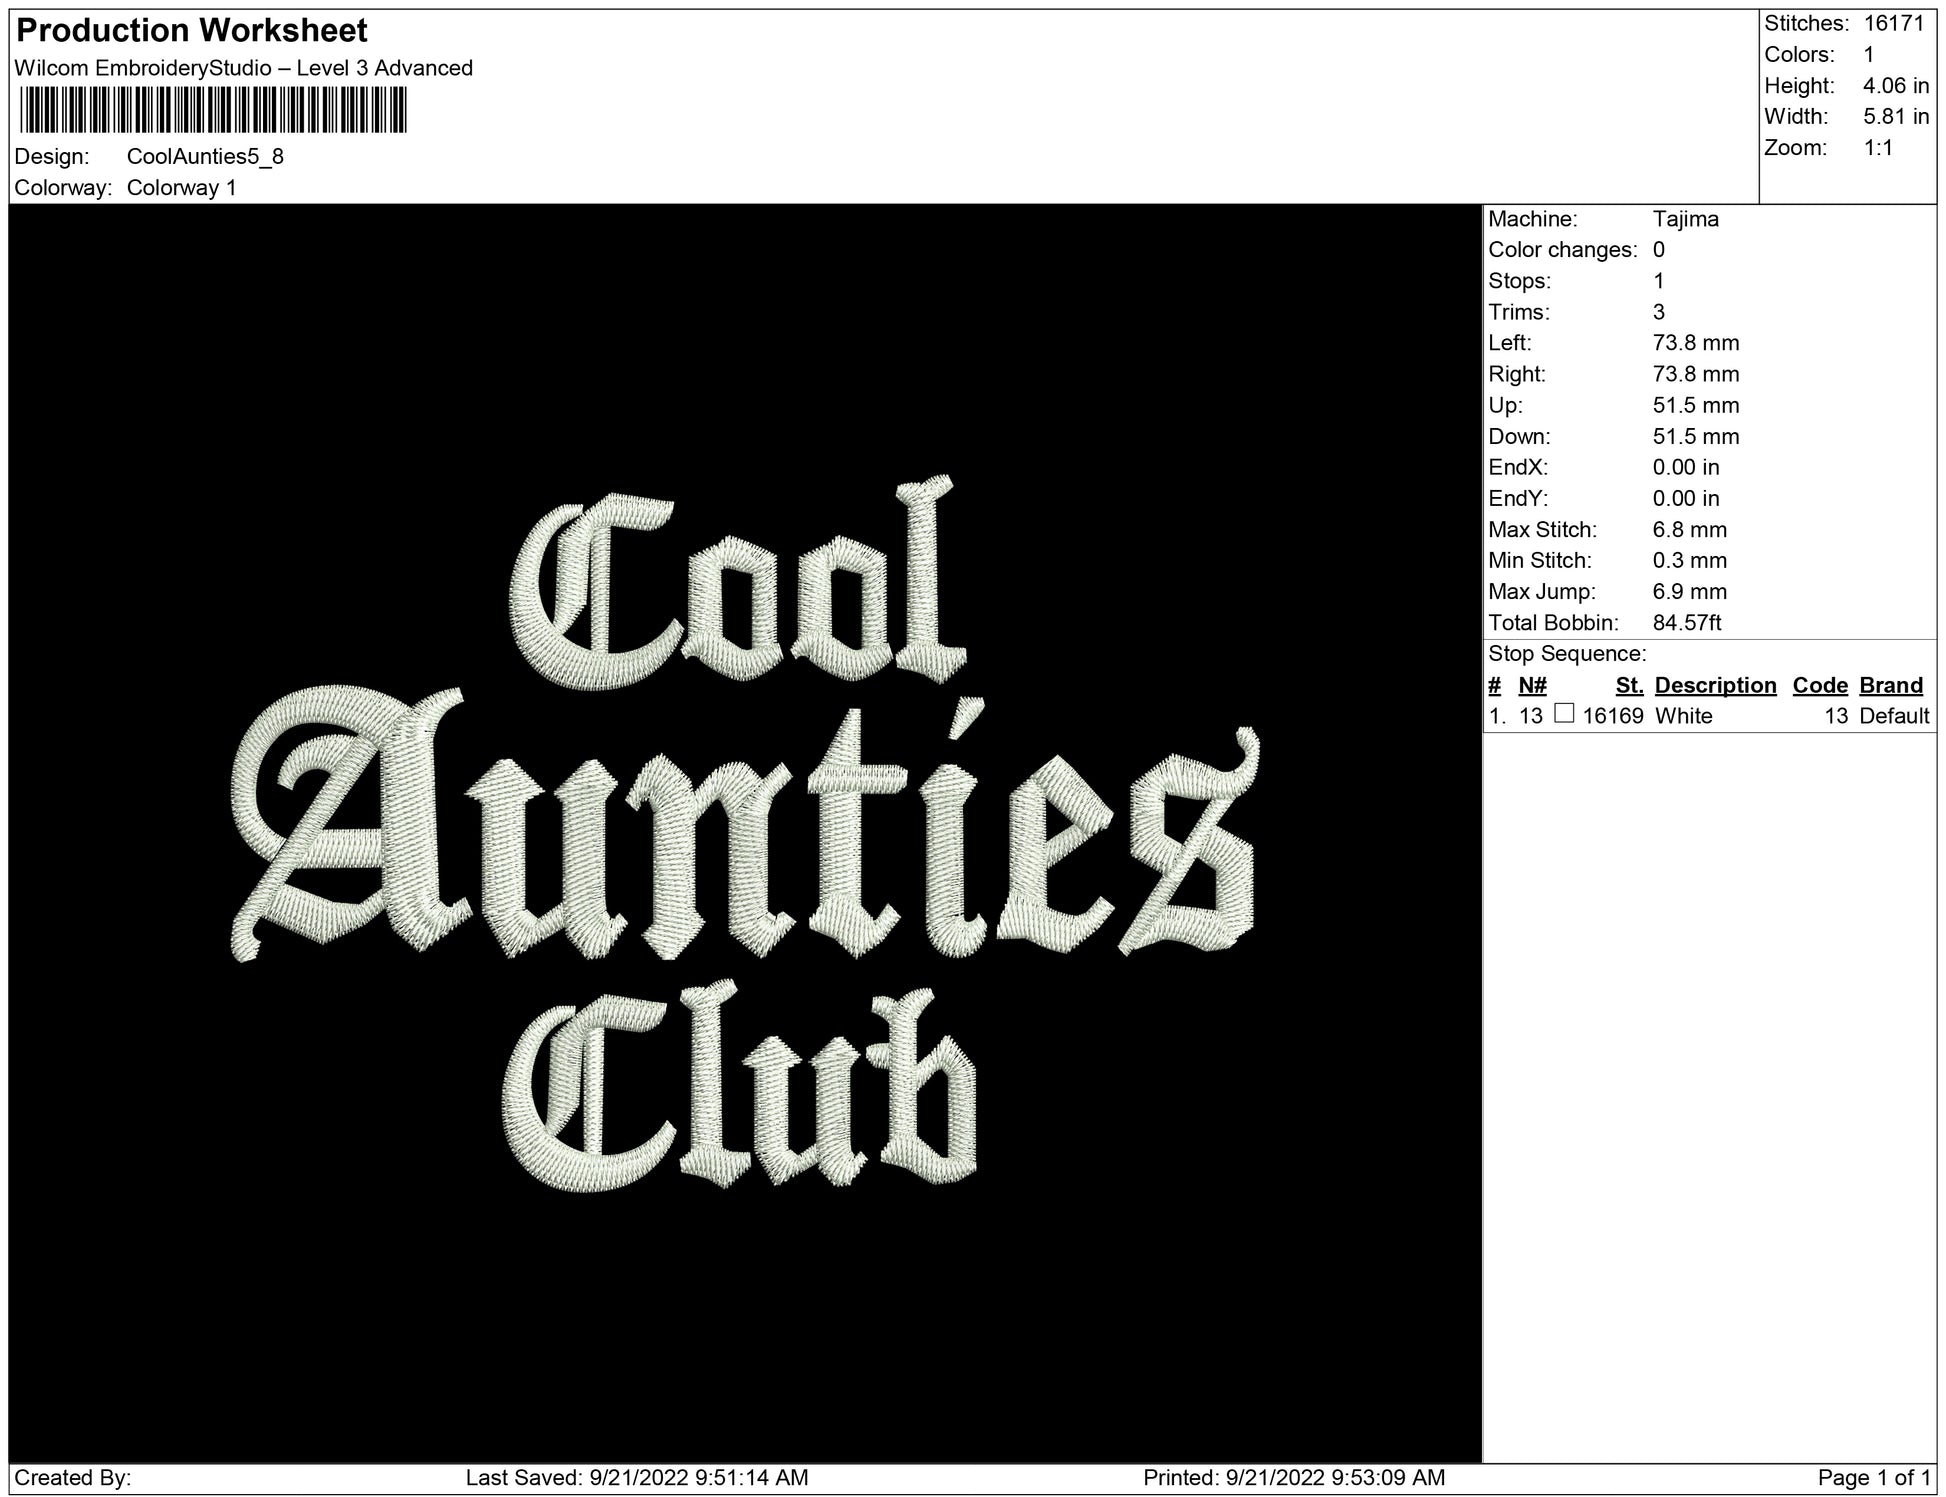The height and width of the screenshot is (1497, 1946).
Task: Click the Code column header
Action: (1820, 685)
